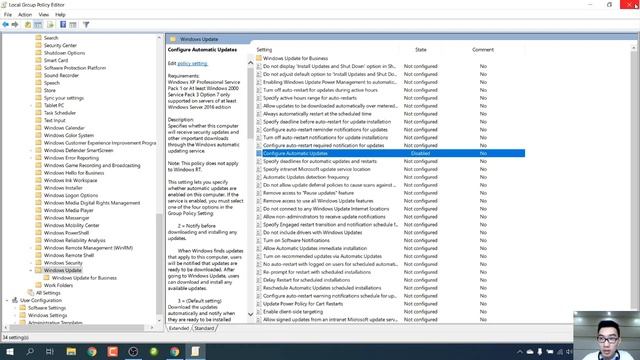Viewport: 640px width, 360px height.
Task: Select Delay Restart for scheduled installations
Action: (x=306, y=280)
